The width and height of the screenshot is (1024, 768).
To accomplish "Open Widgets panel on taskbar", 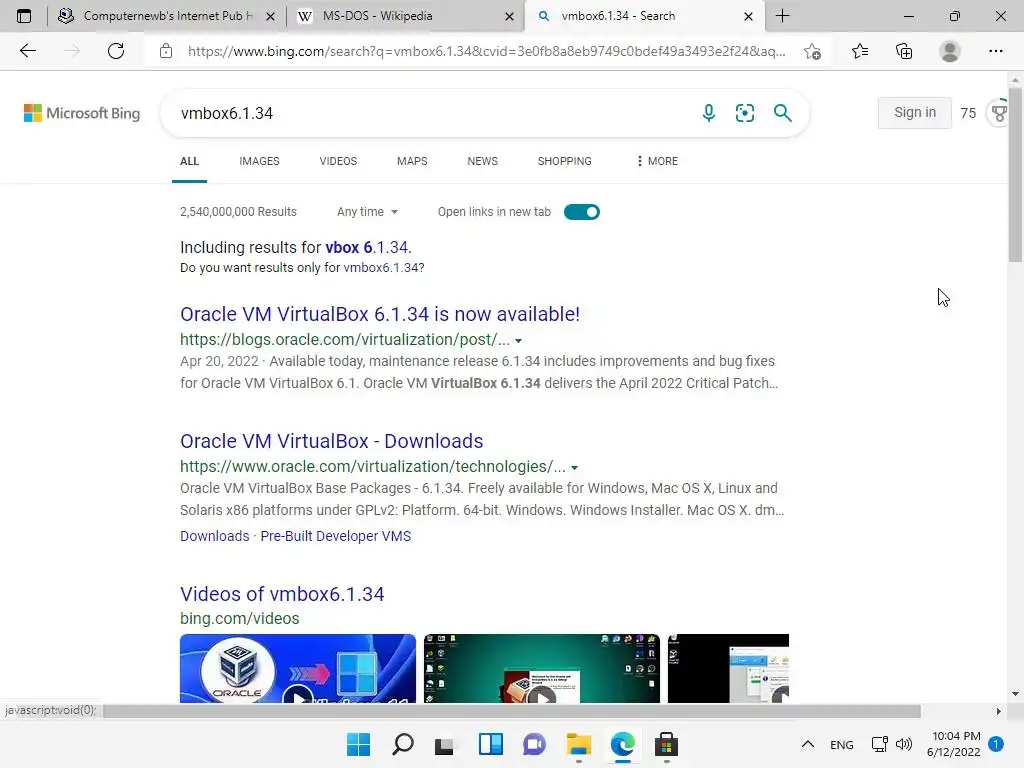I will pyautogui.click(x=490, y=744).
